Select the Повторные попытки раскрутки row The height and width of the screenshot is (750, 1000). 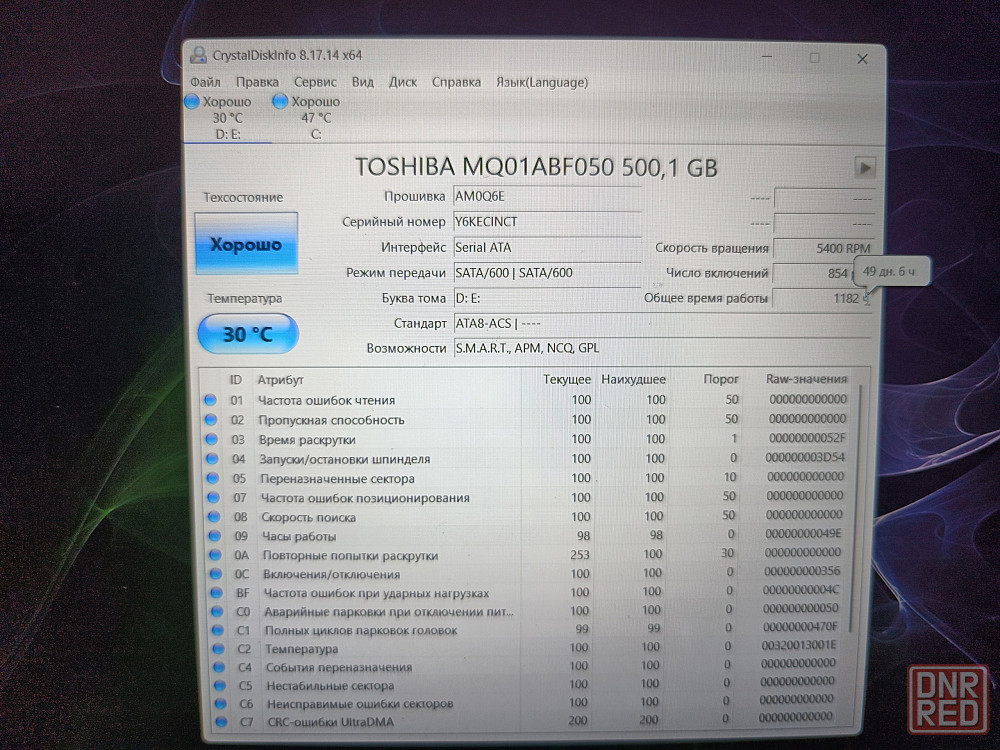(x=527, y=555)
